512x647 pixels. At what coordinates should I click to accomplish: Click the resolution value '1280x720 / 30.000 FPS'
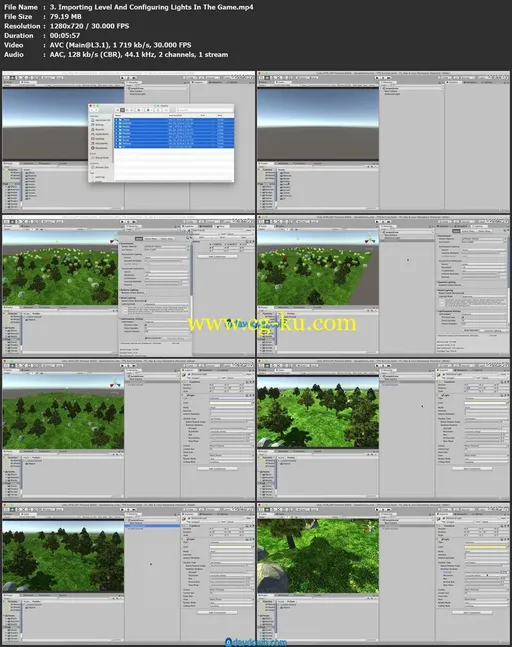click(x=90, y=26)
